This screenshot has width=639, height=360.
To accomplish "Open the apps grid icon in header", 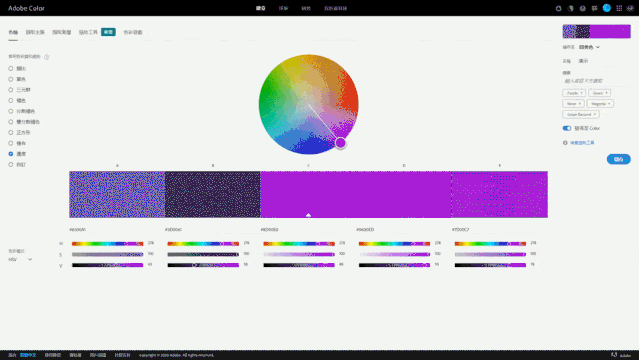I will 619,8.
